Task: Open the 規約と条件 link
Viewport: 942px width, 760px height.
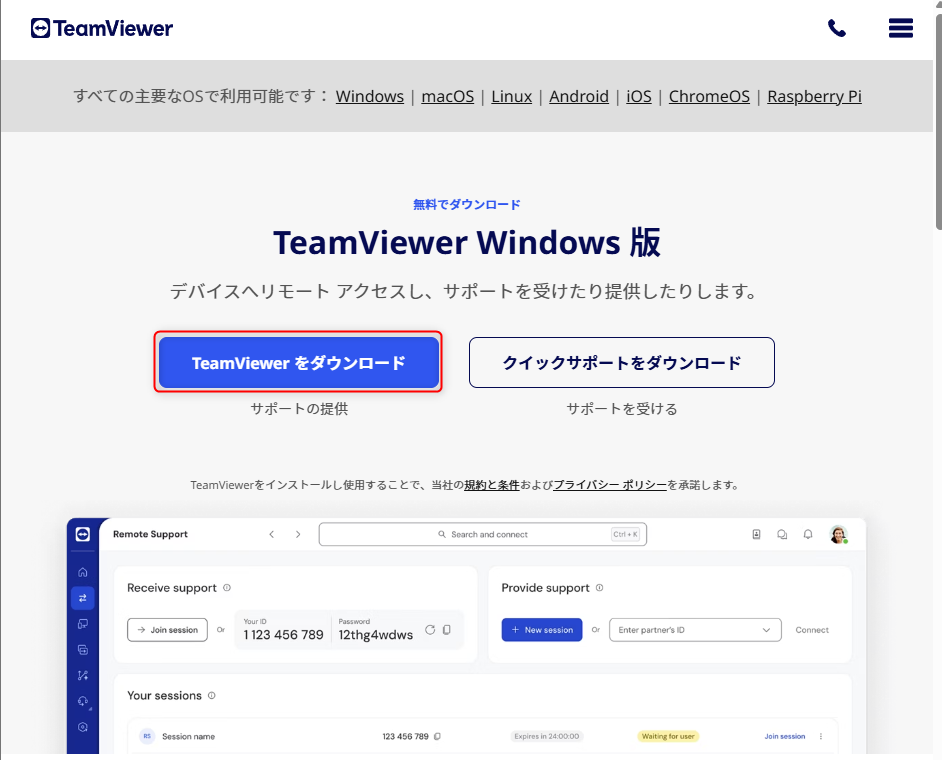Action: click(x=491, y=485)
